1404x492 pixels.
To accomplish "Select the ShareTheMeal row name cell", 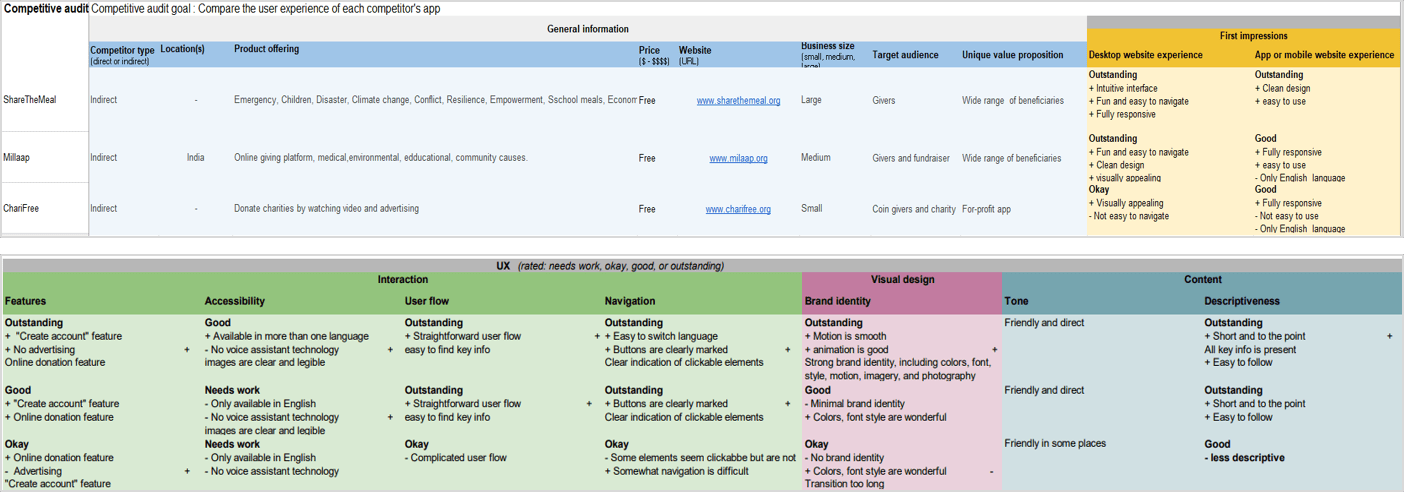I will coord(29,100).
